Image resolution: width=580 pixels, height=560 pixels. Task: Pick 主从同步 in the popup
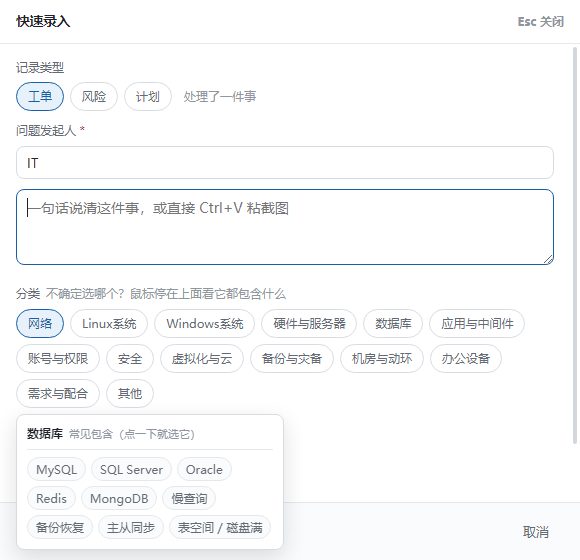[x=131, y=527]
